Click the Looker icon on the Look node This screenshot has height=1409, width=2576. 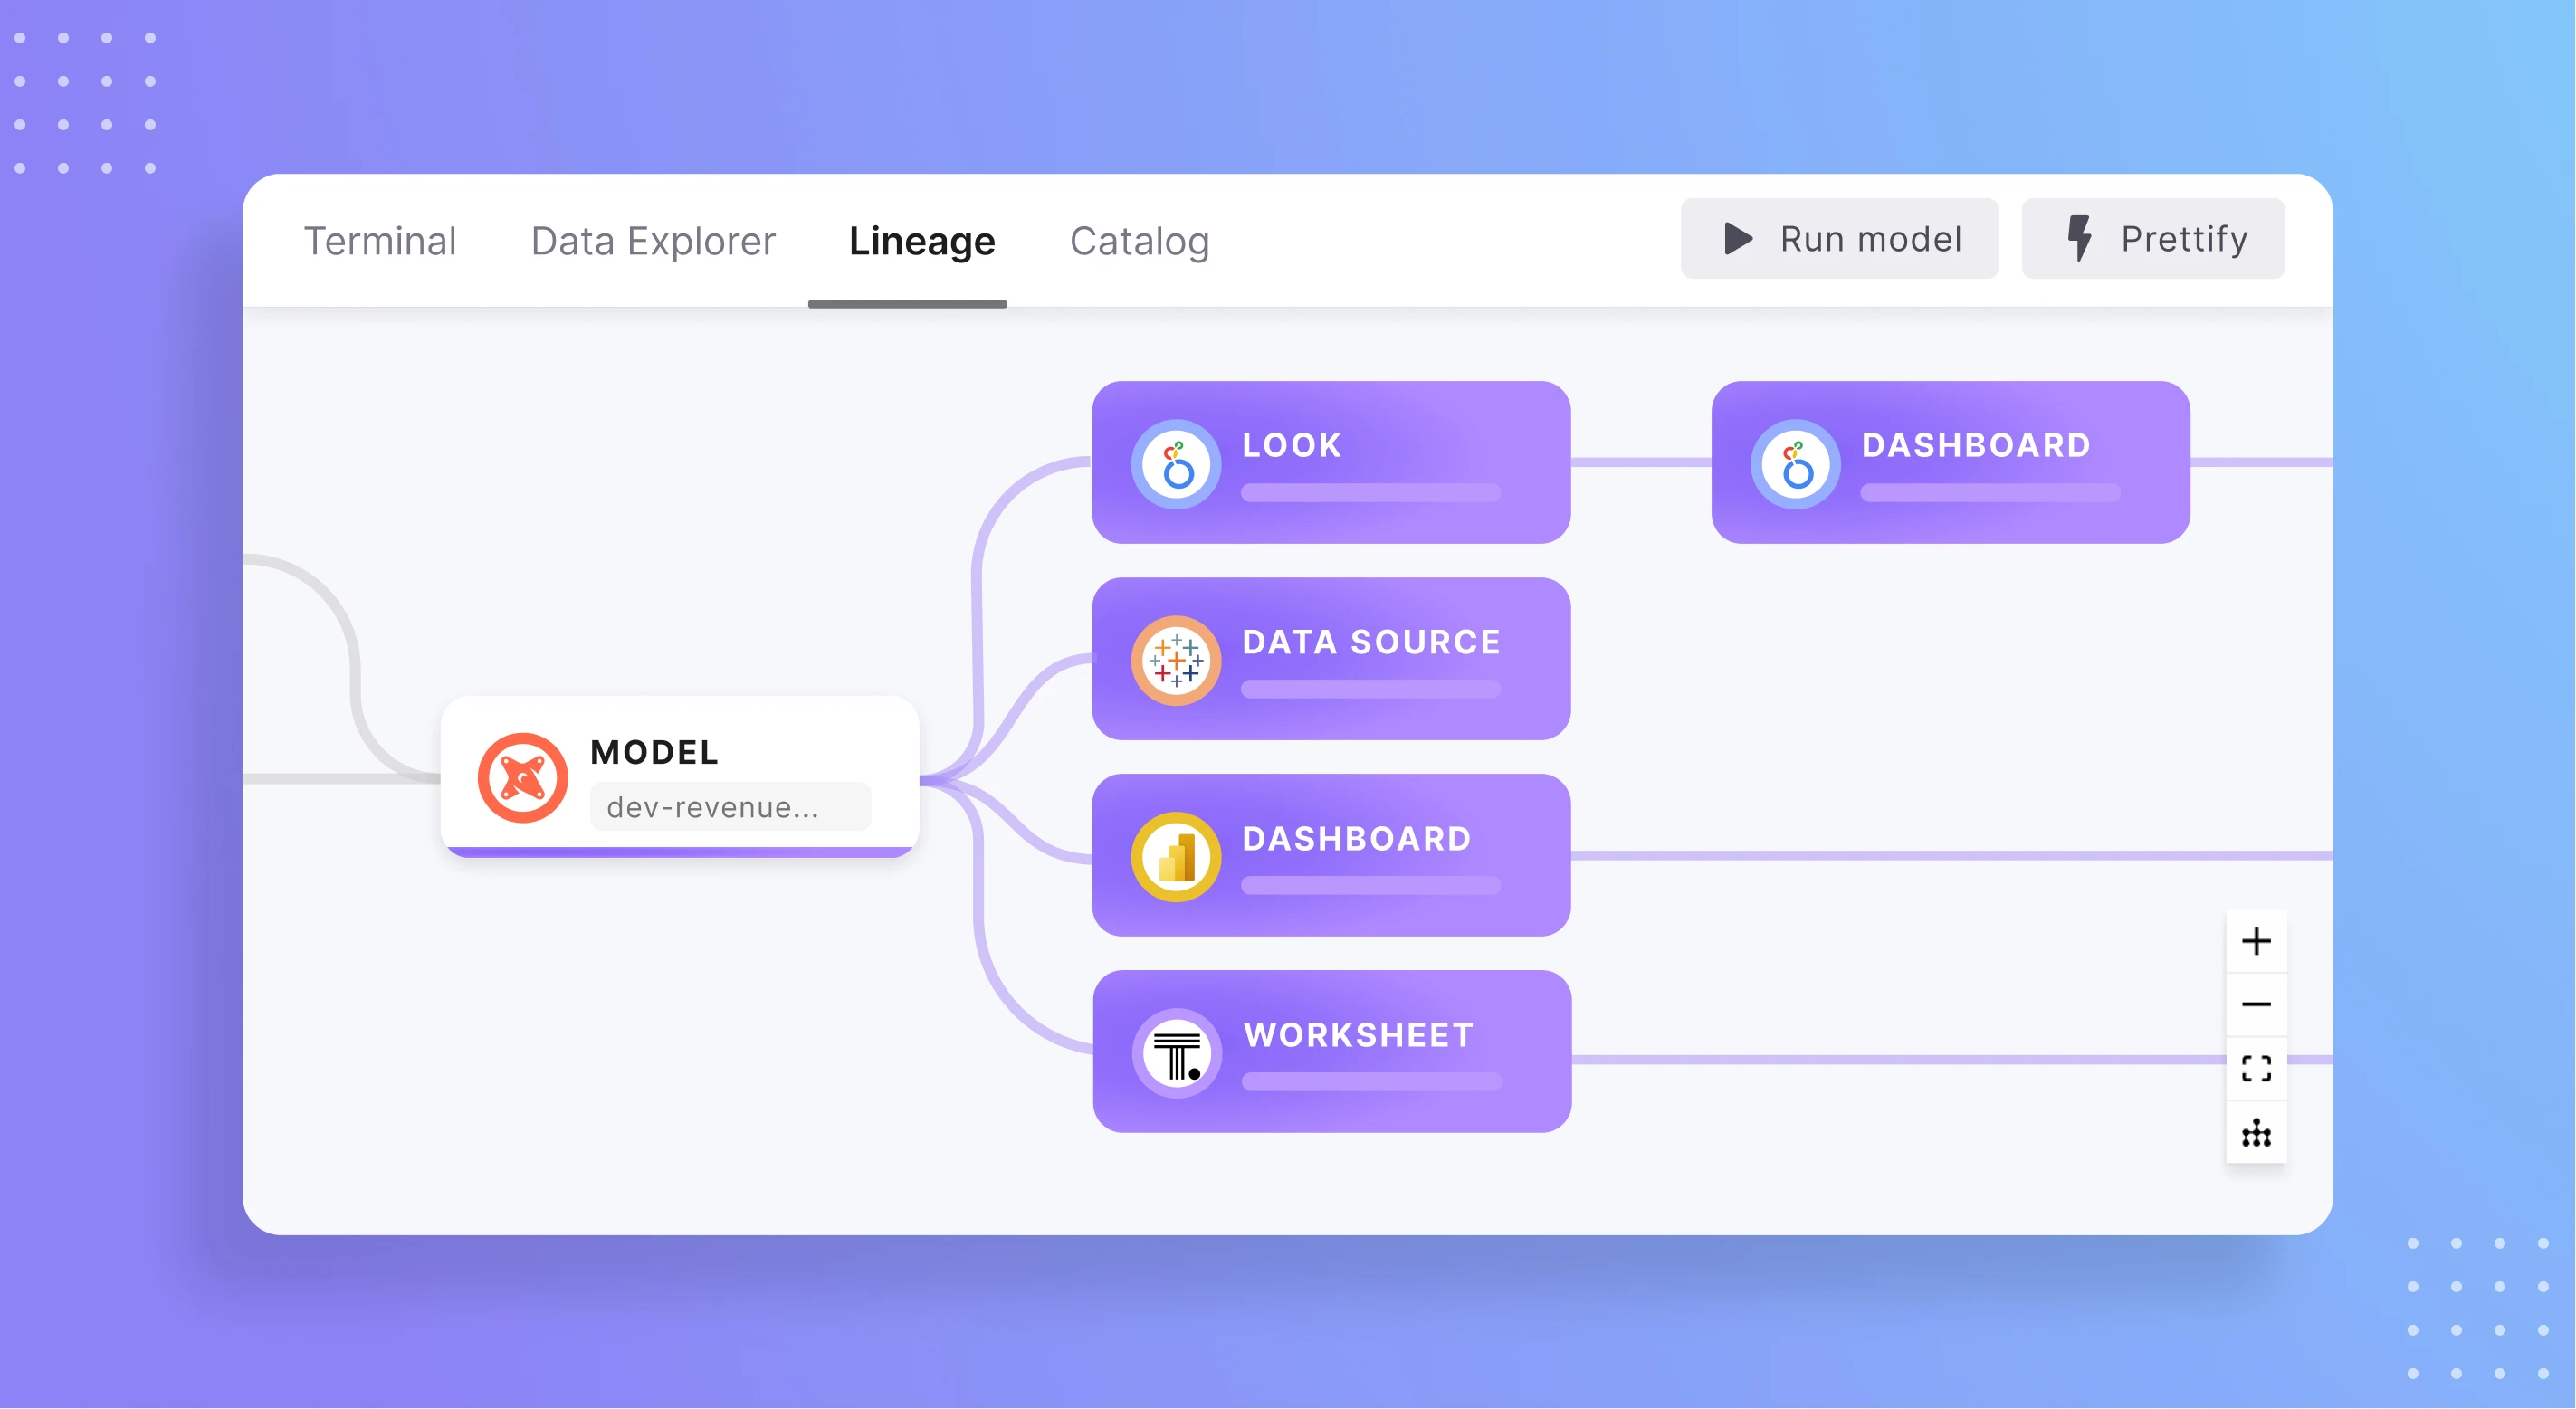[x=1176, y=464]
